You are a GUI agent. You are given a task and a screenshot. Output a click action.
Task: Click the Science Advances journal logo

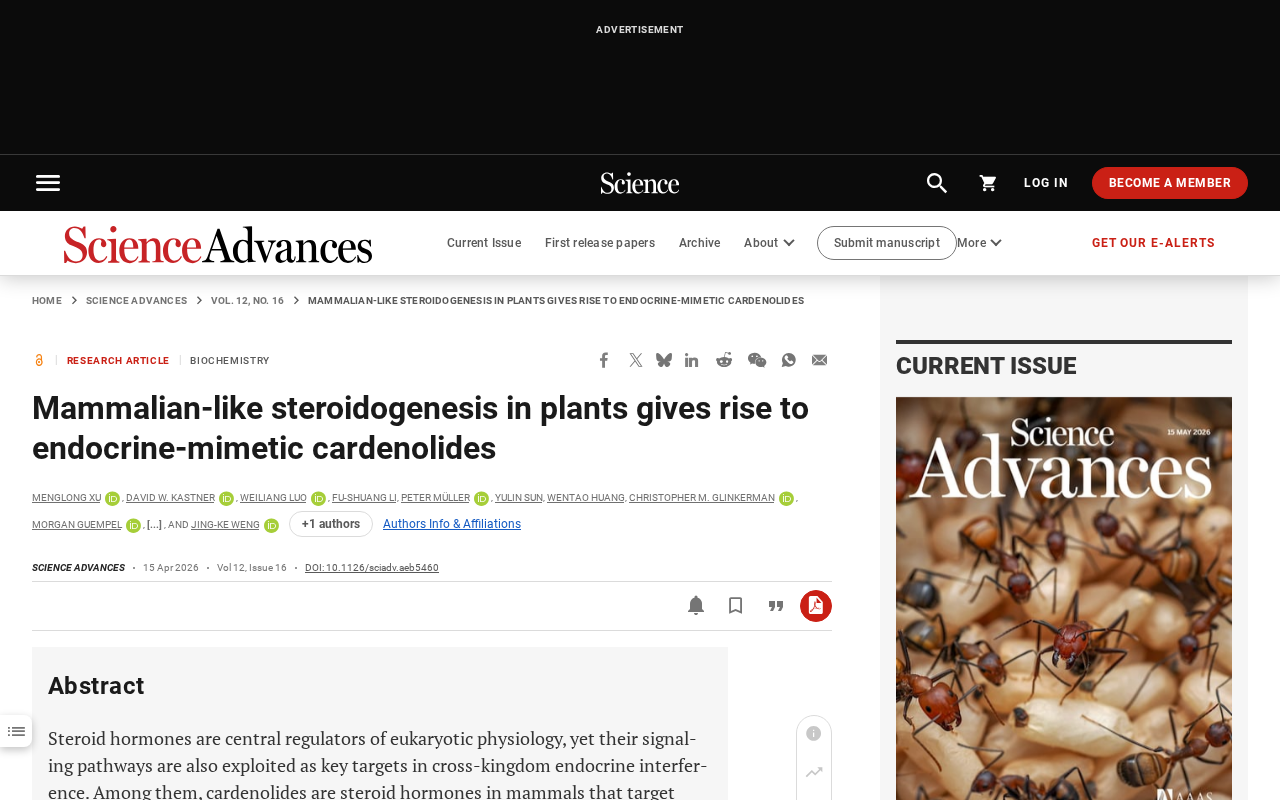218,244
